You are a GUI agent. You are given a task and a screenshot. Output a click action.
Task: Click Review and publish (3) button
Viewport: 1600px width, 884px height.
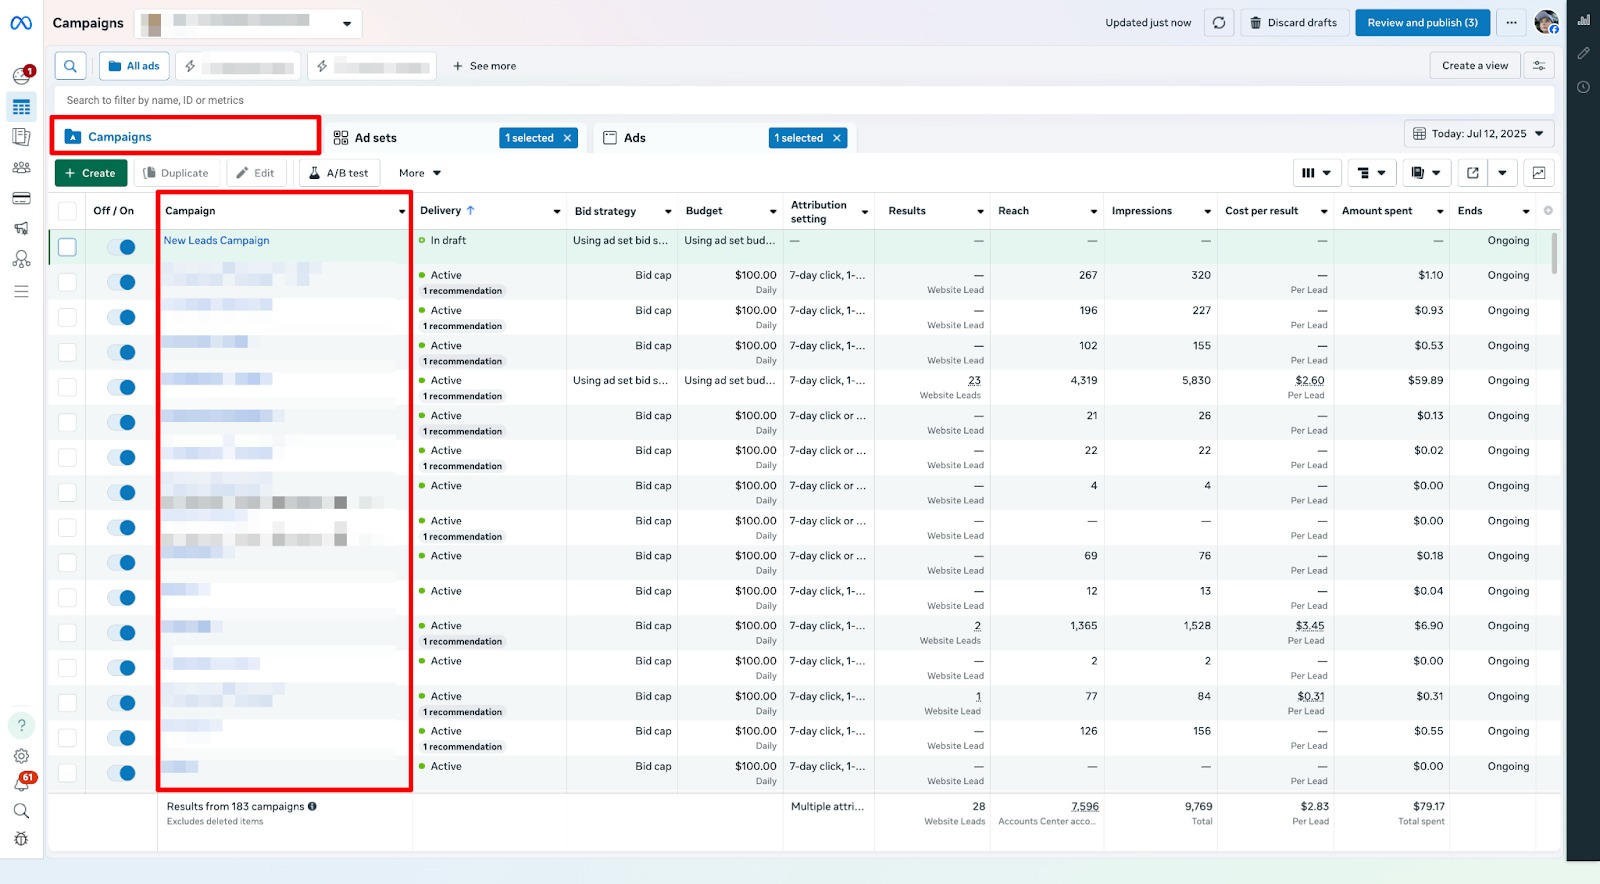pyautogui.click(x=1422, y=23)
